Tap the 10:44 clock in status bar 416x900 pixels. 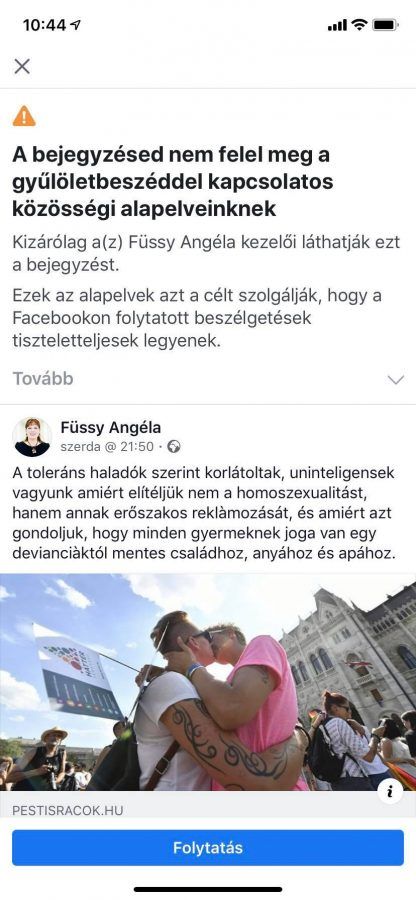(45, 25)
